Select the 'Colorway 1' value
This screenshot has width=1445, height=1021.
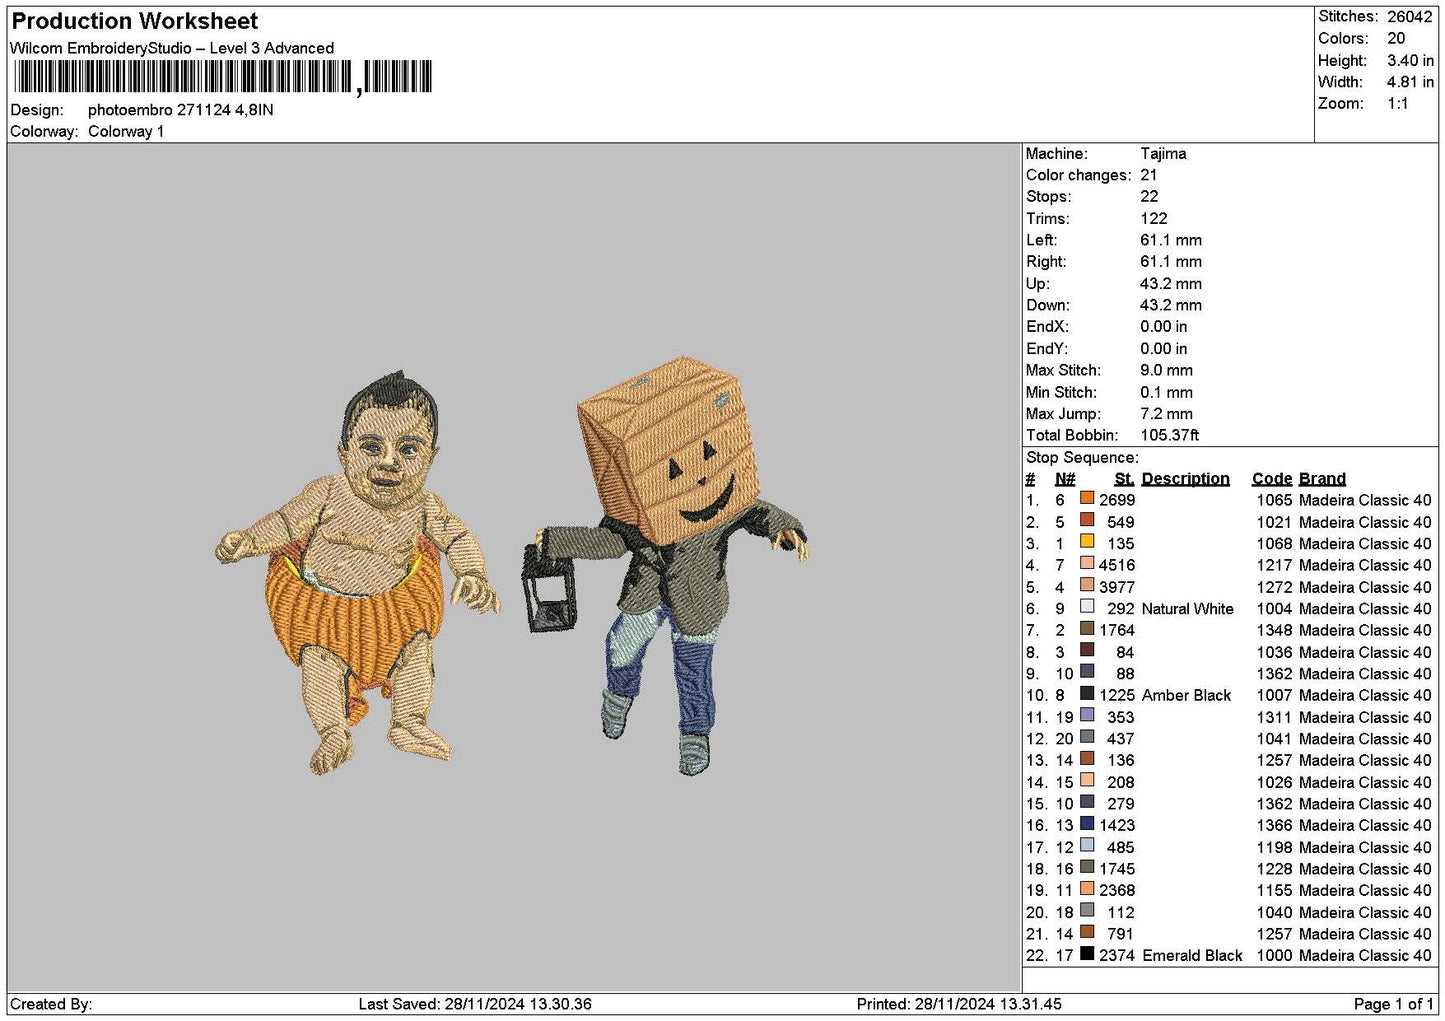click(126, 131)
